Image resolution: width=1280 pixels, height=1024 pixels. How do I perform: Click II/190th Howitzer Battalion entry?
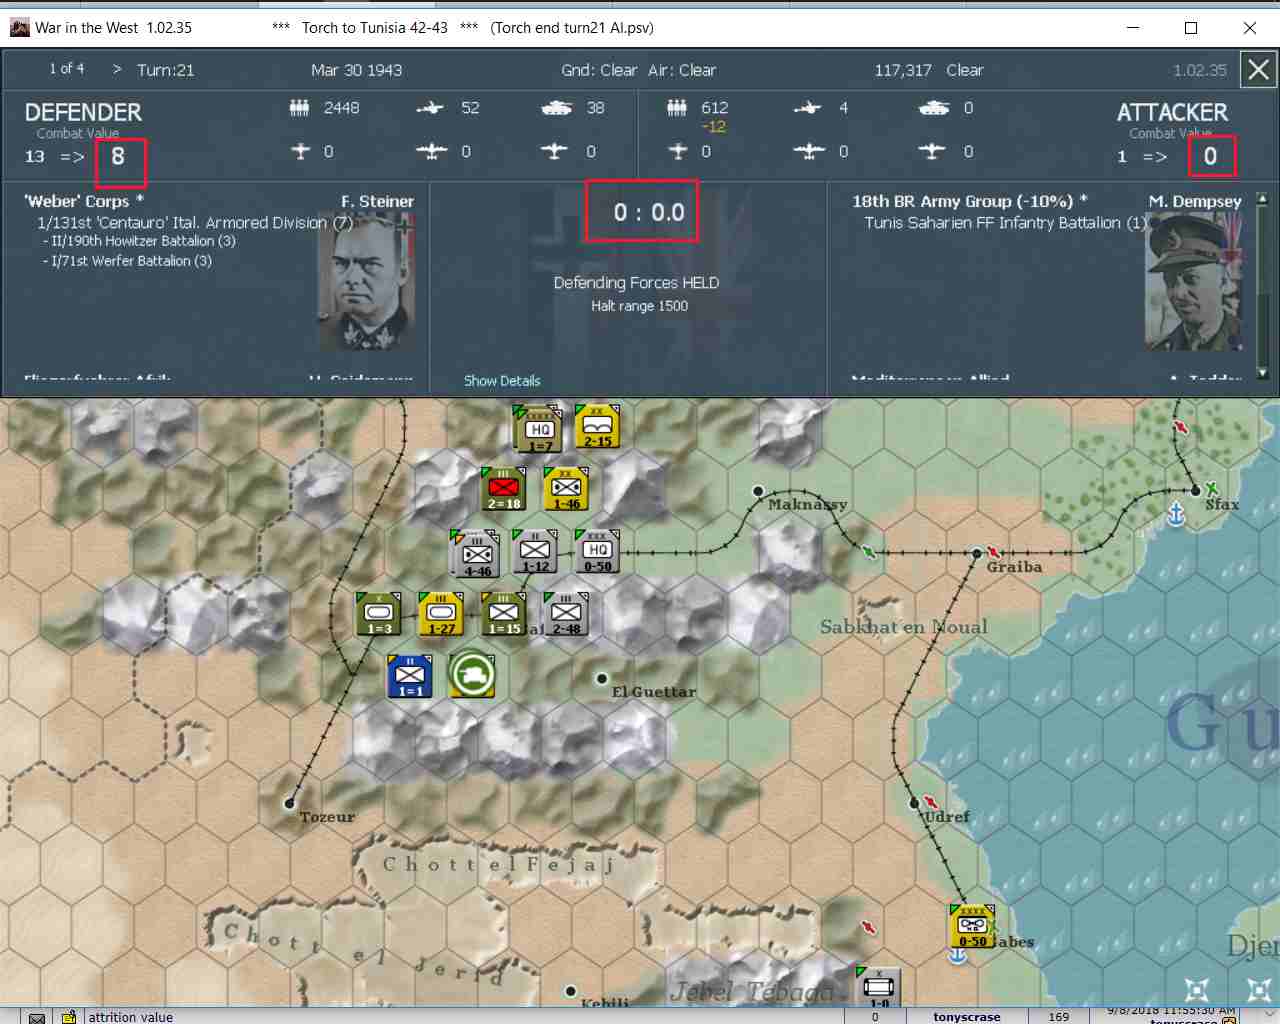[x=140, y=241]
